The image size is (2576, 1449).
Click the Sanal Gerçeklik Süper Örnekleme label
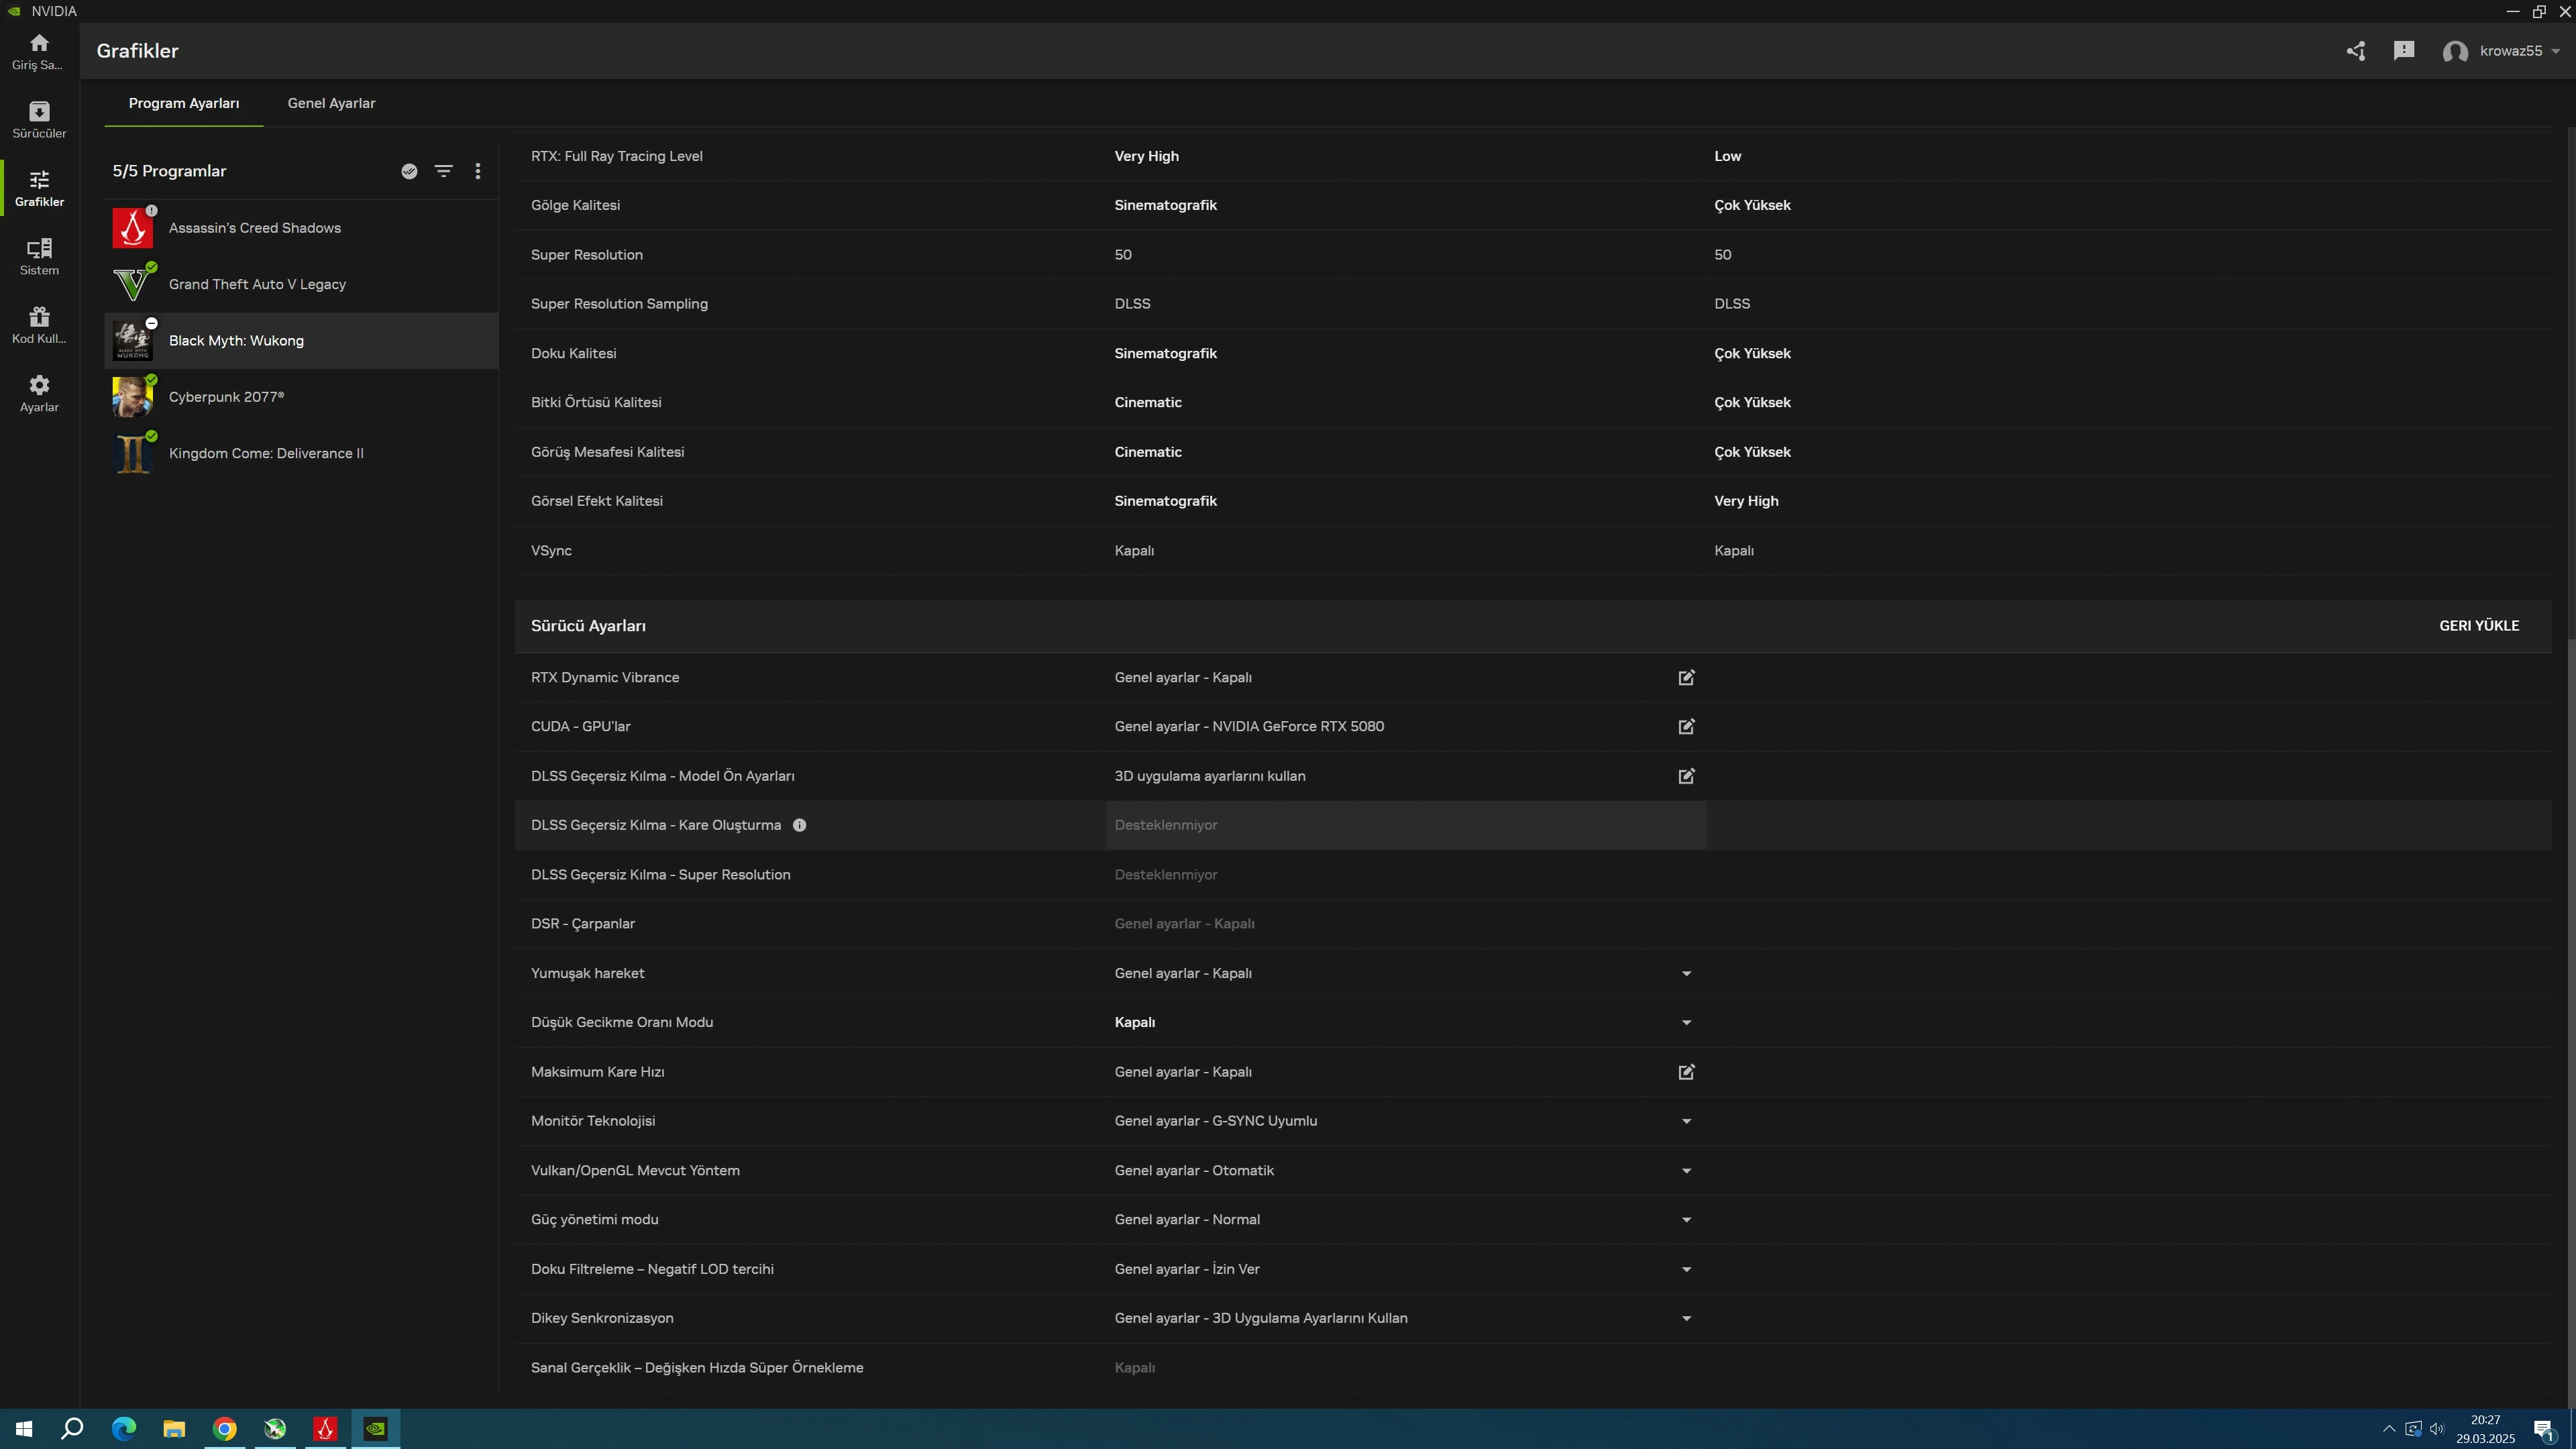coord(697,1368)
